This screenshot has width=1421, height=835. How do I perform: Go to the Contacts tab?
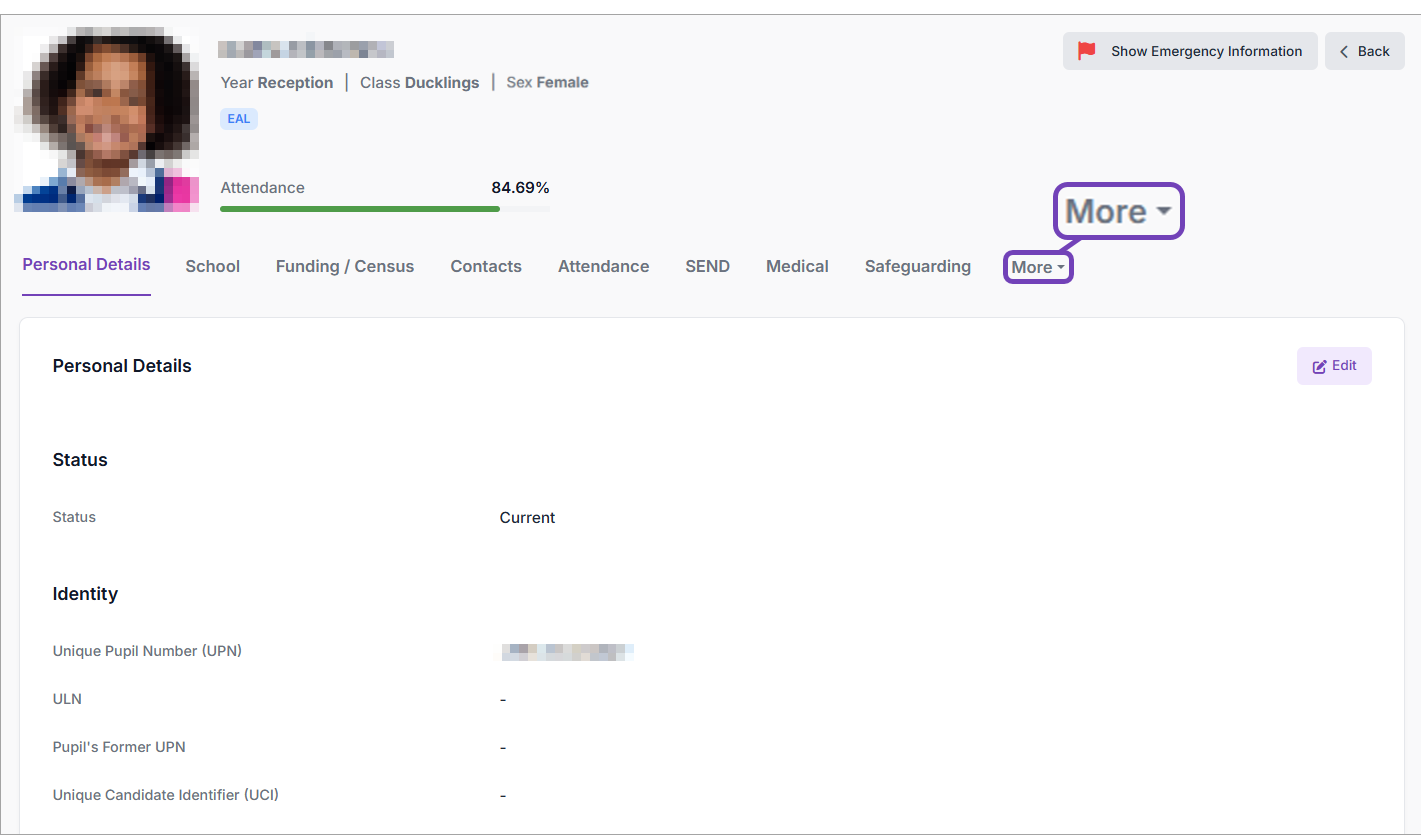[x=486, y=267]
